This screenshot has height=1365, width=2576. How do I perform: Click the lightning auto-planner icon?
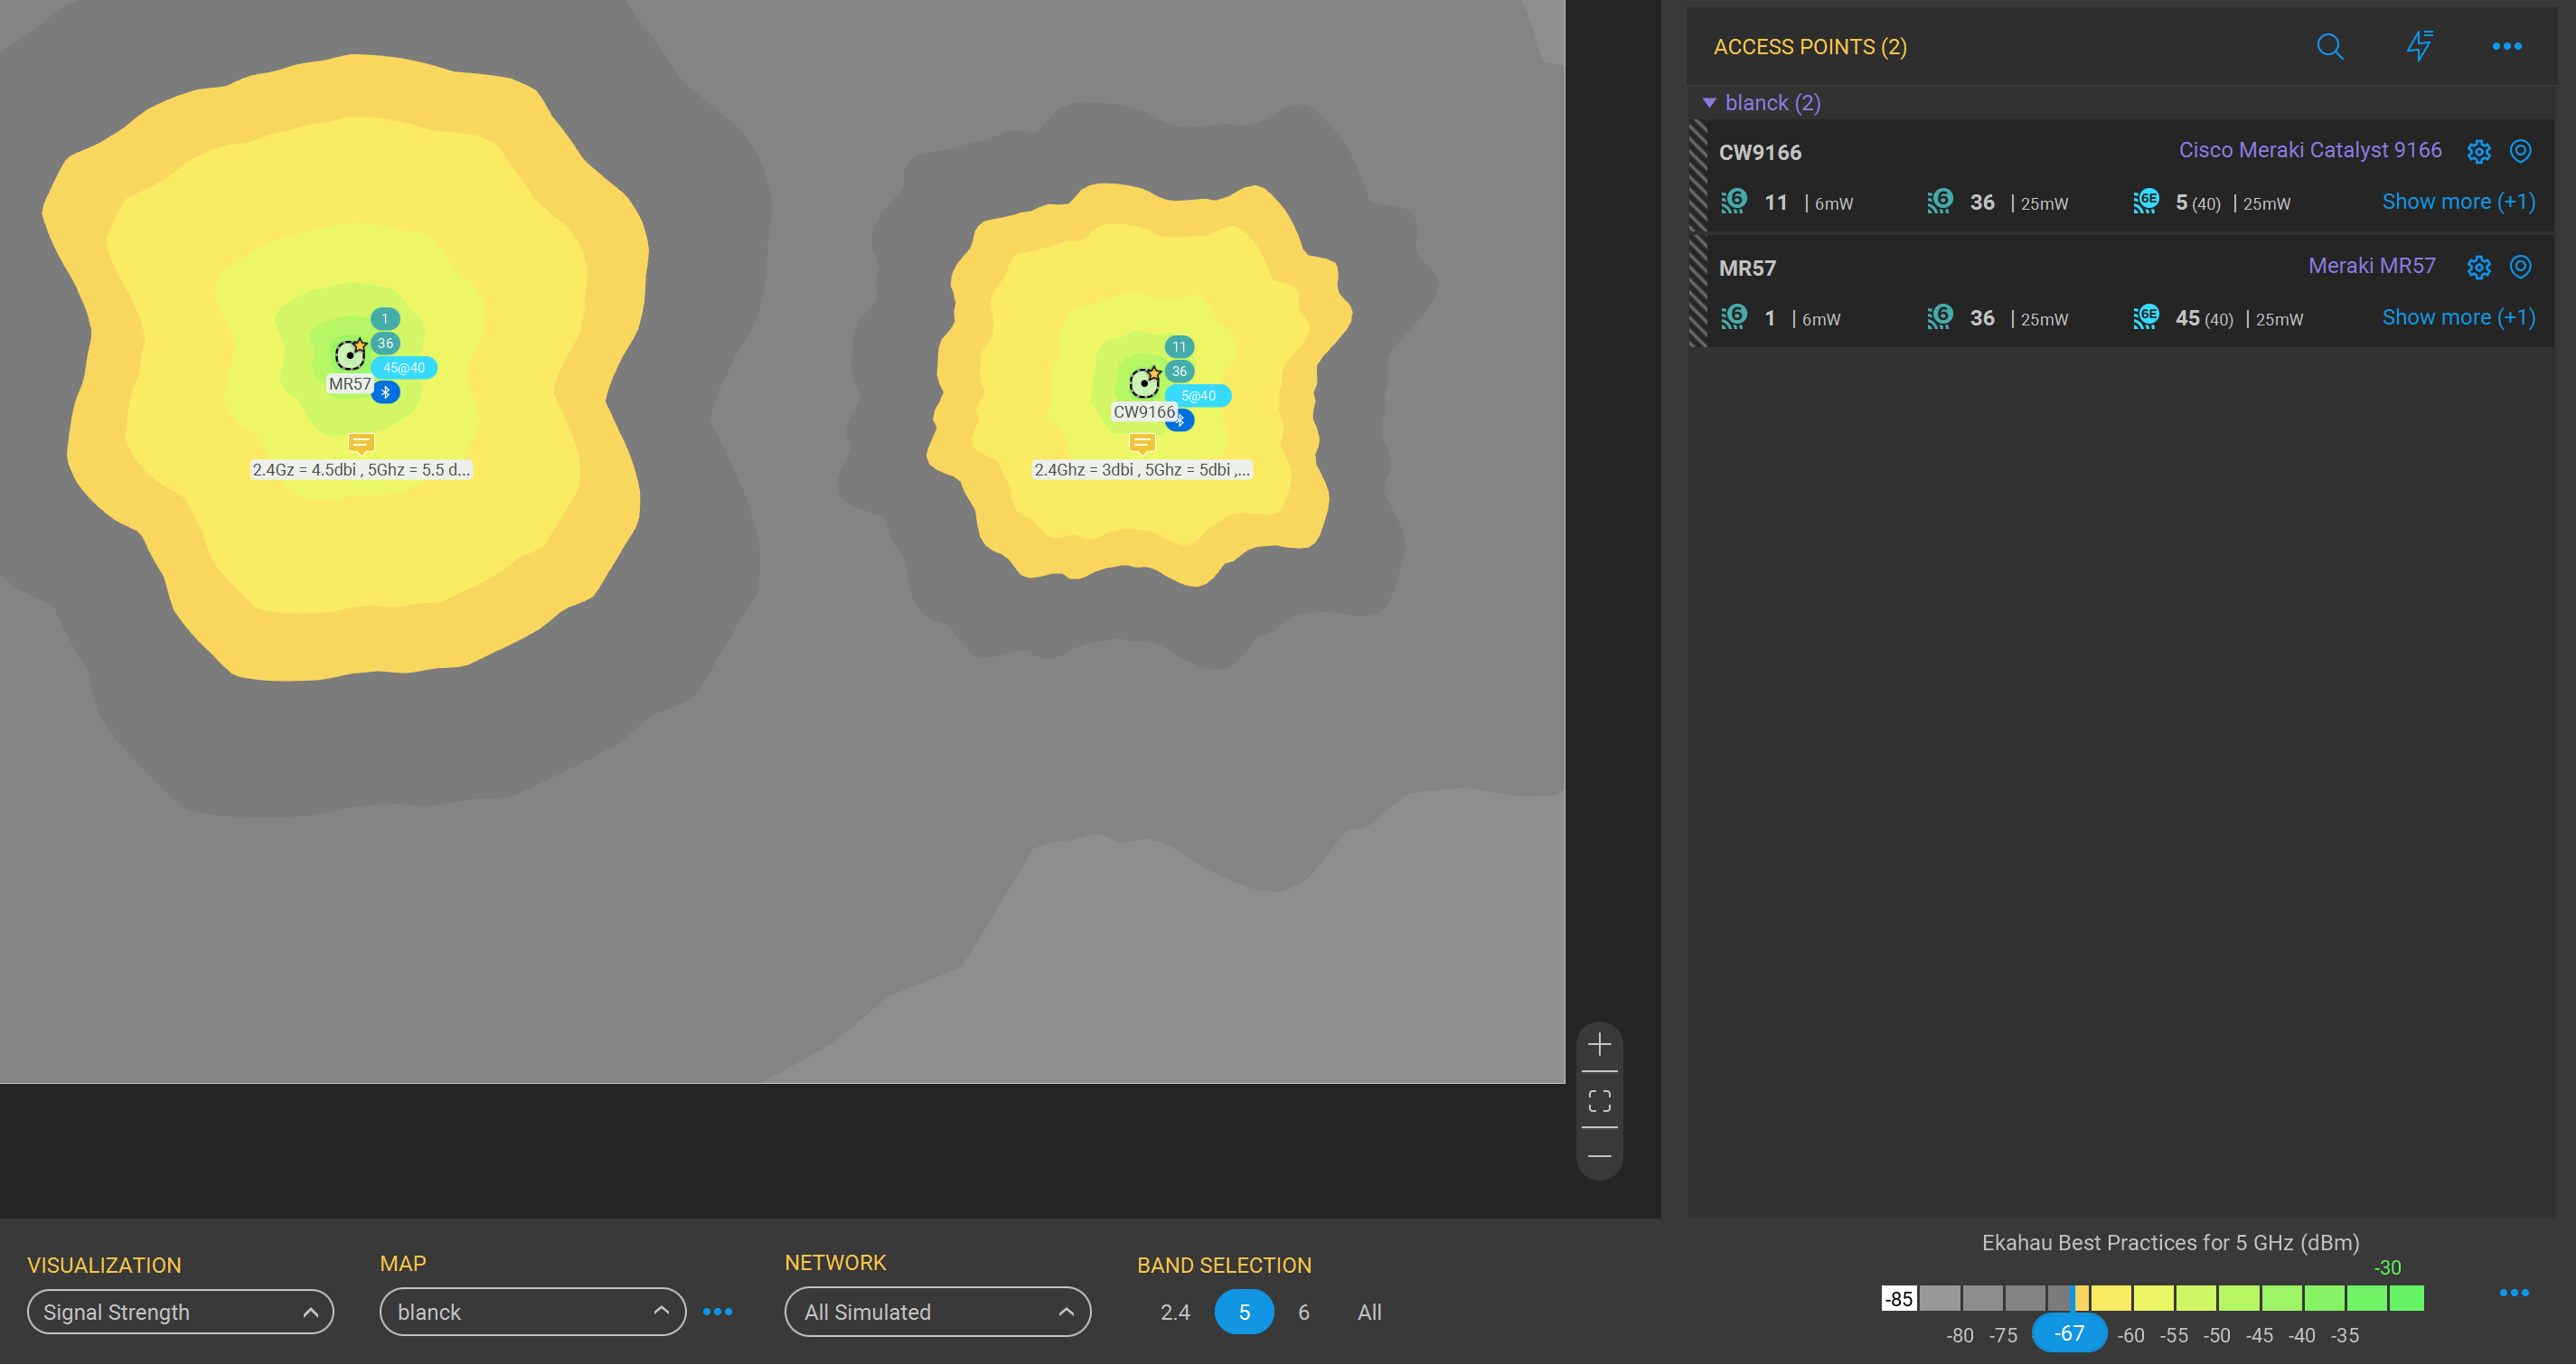(2419, 46)
